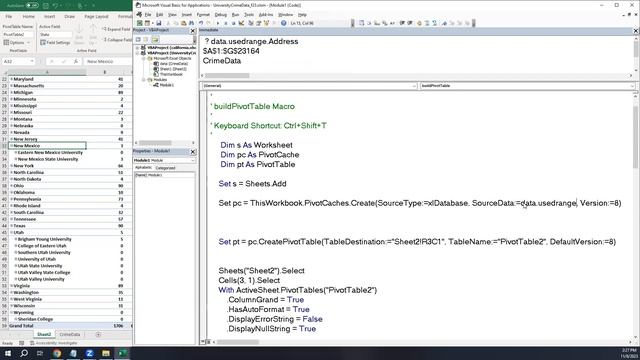The image size is (640, 360).
Task: Click the Run Sub play icon
Action: click(x=218, y=23)
